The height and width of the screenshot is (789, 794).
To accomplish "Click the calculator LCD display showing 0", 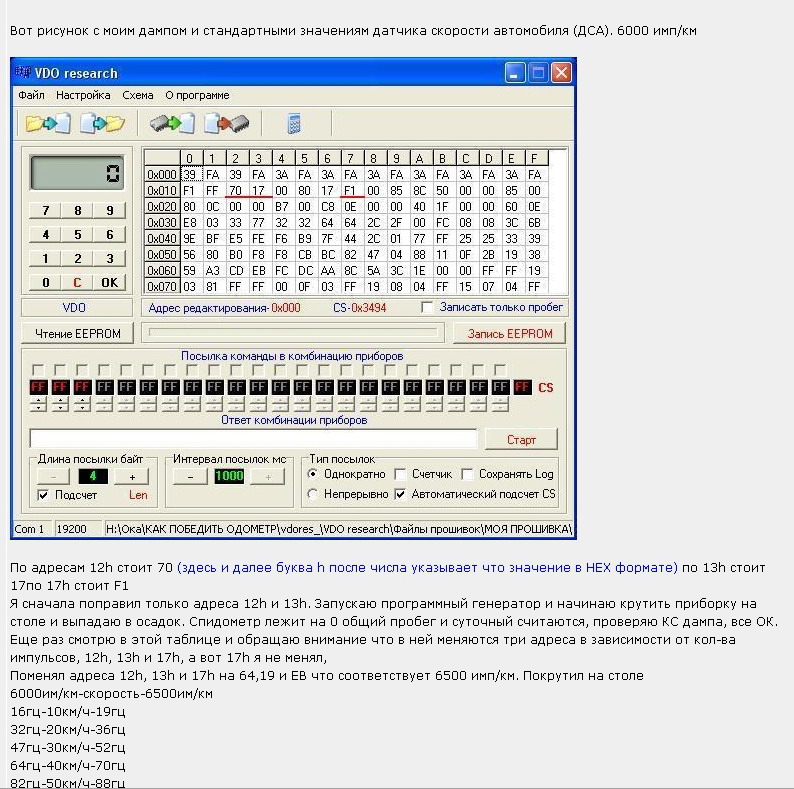I will 76,173.
